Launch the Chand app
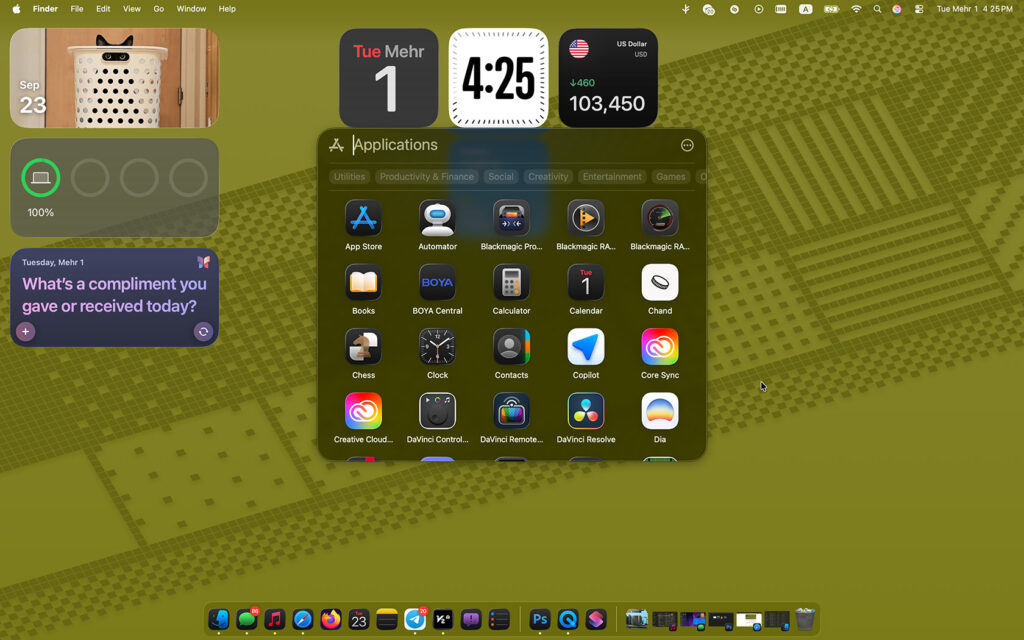This screenshot has height=640, width=1024. tap(660, 282)
